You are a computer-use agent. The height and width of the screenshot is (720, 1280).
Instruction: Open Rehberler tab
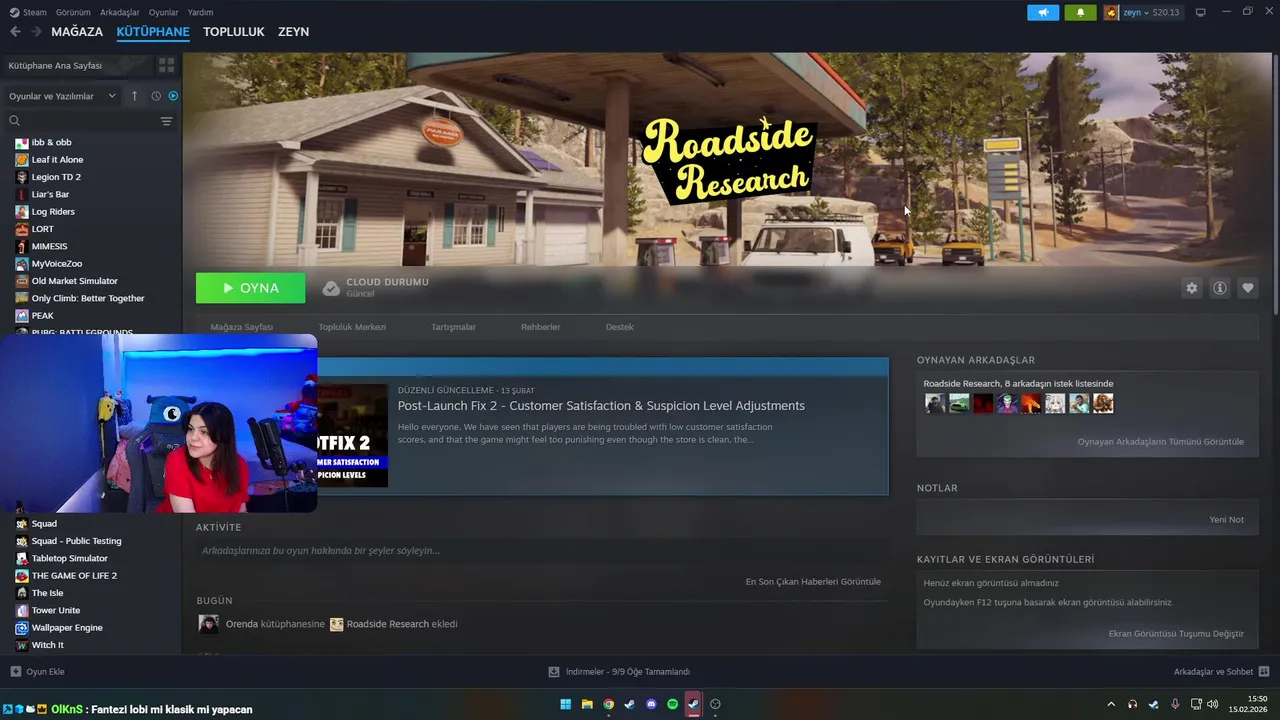[x=541, y=327]
